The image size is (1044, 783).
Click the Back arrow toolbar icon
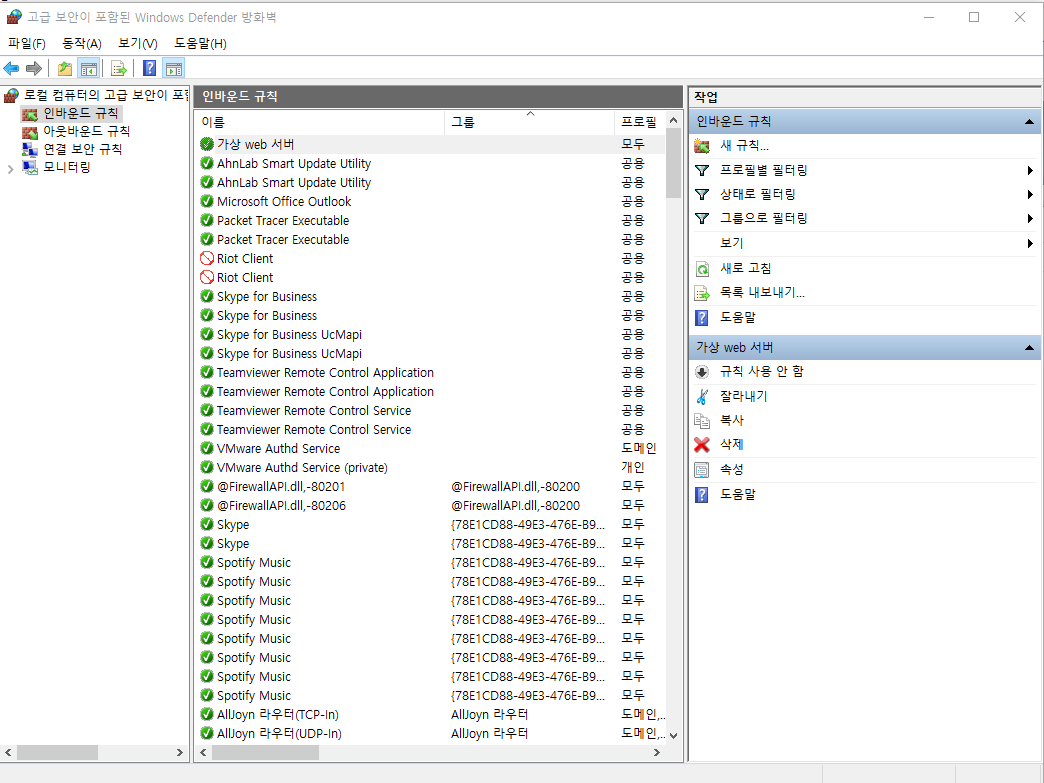pos(11,68)
